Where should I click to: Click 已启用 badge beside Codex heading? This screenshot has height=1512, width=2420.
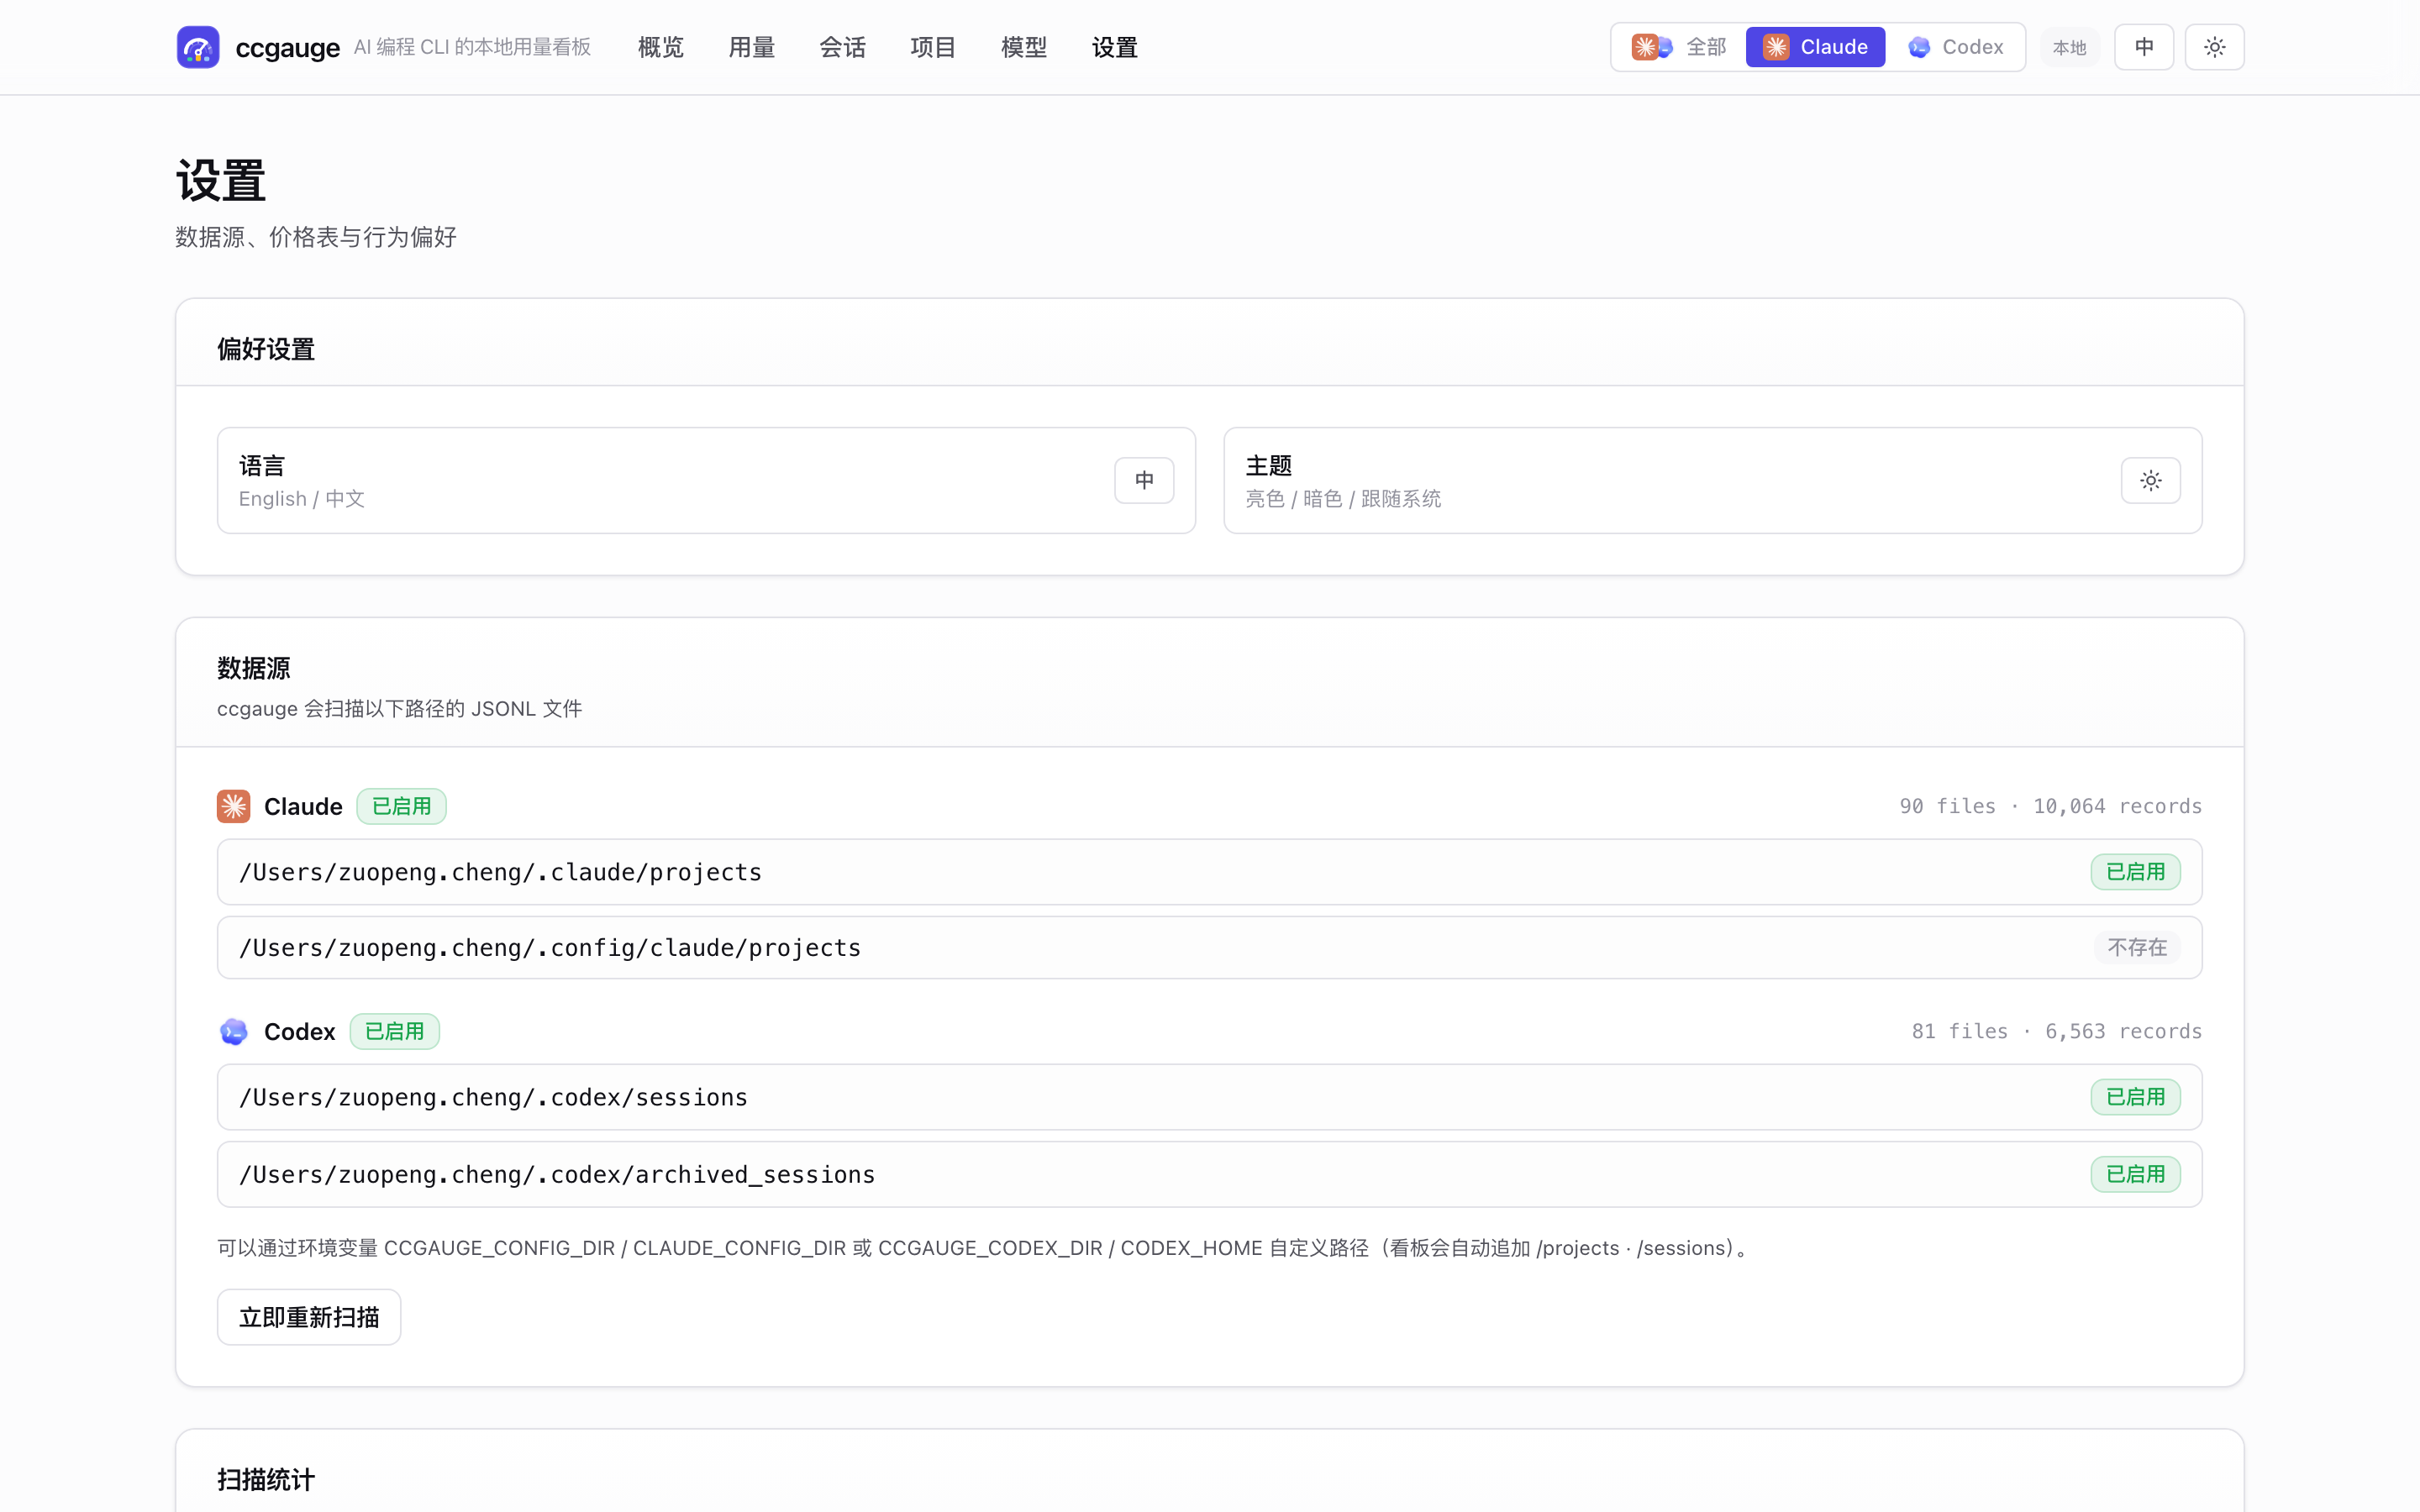[x=394, y=1031]
